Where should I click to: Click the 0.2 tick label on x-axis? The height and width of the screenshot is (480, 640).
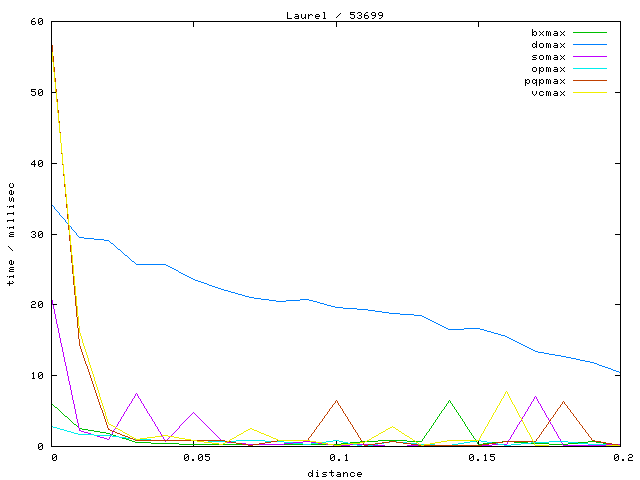click(622, 458)
